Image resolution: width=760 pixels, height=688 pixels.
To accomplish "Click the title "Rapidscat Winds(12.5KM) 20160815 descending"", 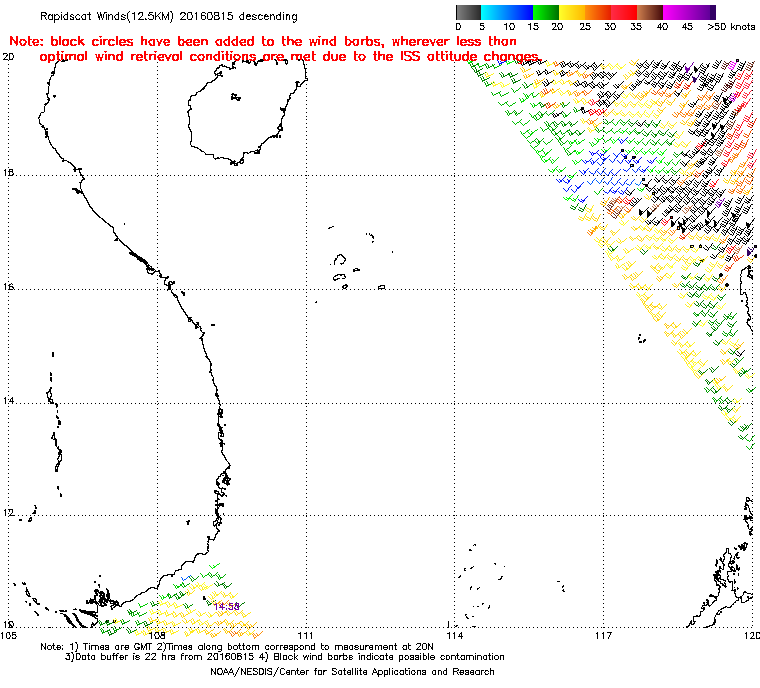I will [x=169, y=16].
